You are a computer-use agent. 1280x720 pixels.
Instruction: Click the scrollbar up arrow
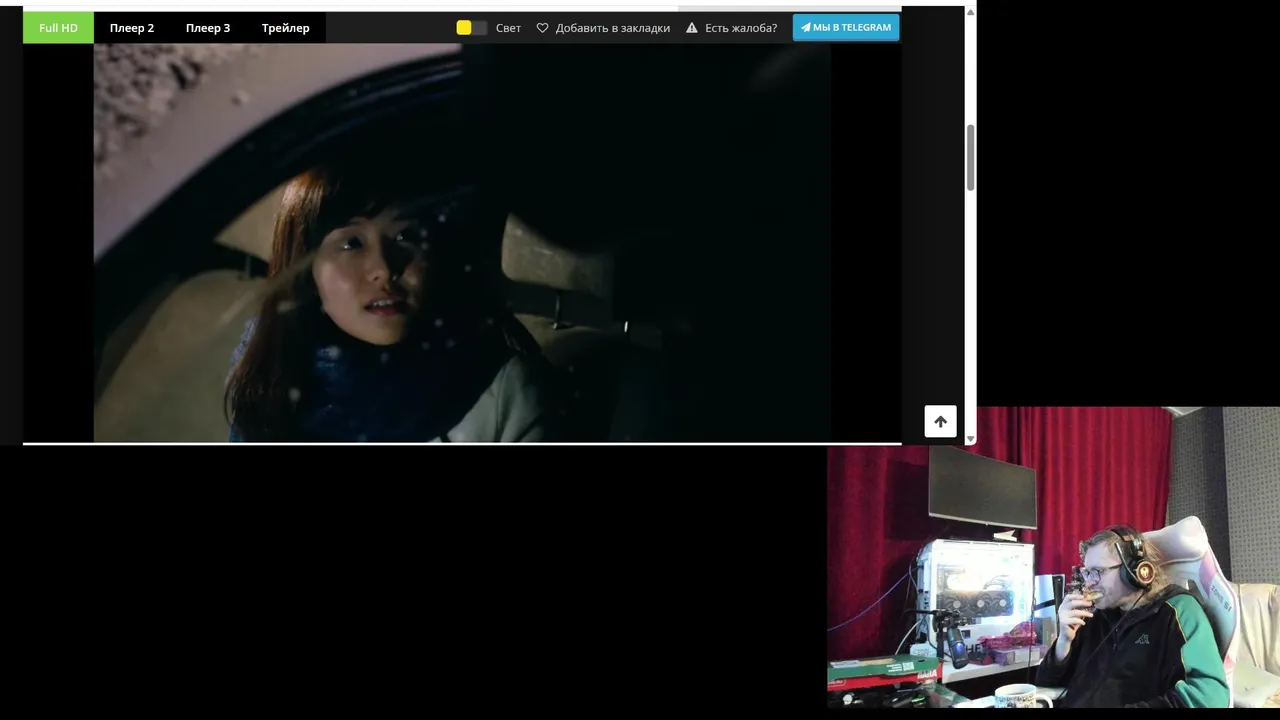click(970, 12)
